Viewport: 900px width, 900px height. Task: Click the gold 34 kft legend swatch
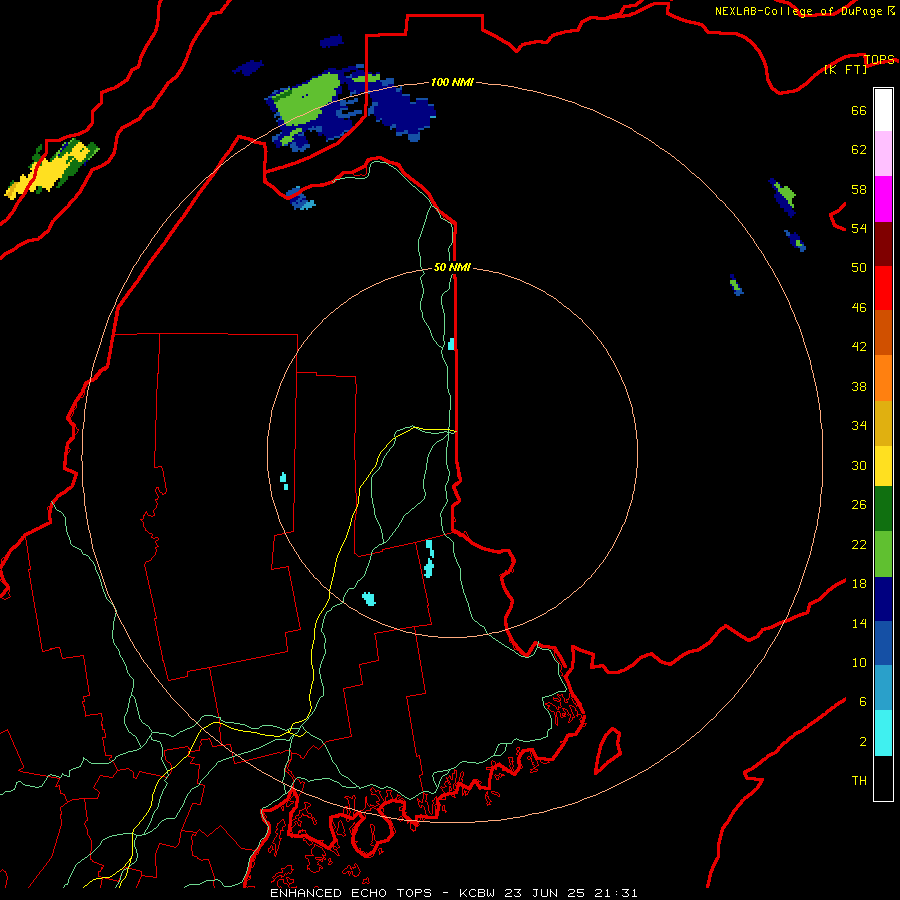pos(883,423)
